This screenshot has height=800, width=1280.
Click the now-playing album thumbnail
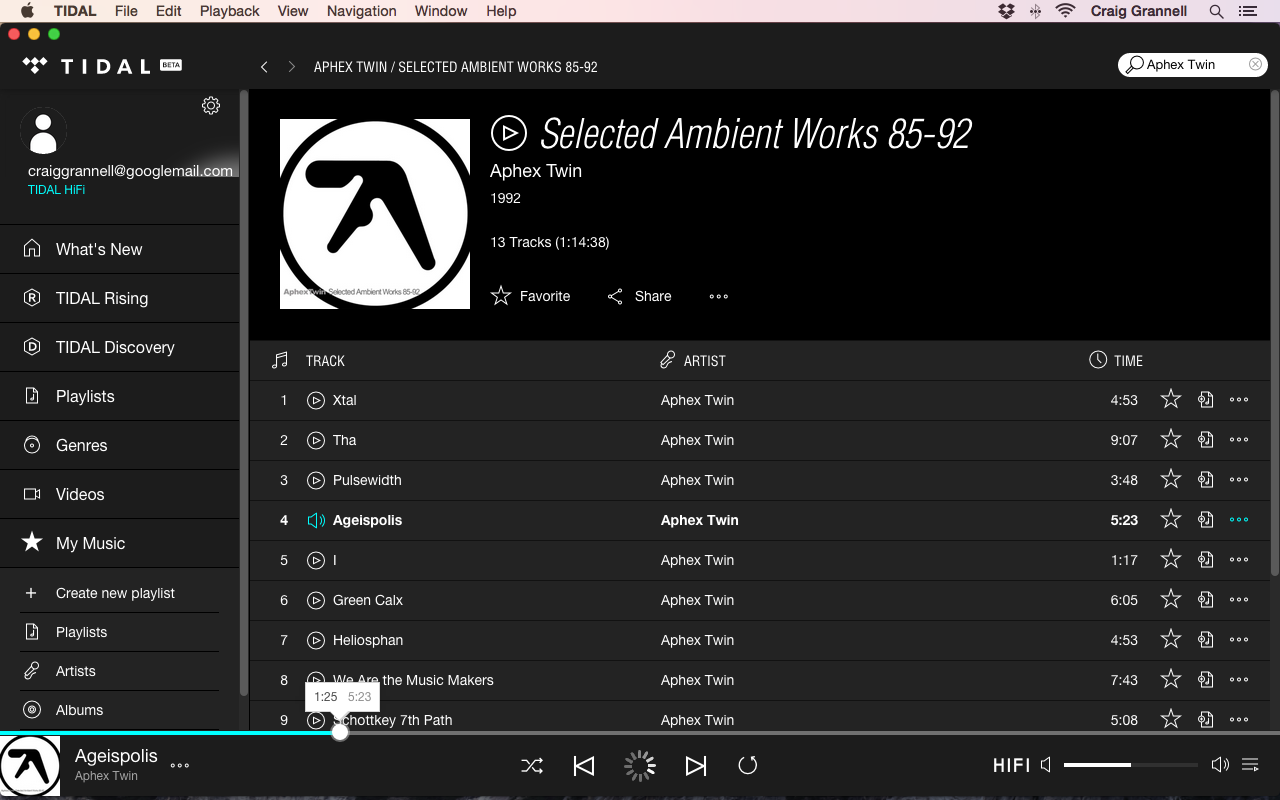[x=30, y=766]
